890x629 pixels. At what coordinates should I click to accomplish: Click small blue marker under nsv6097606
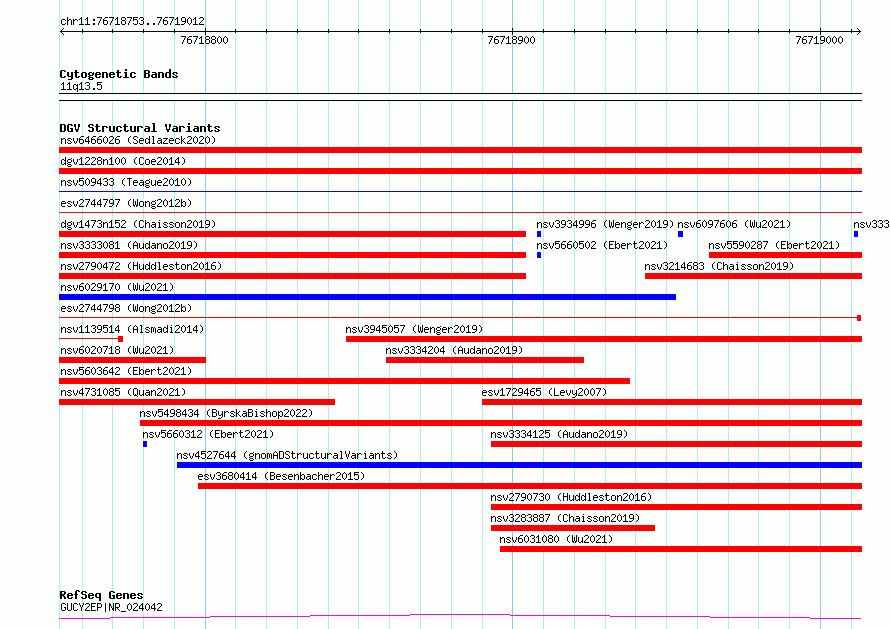[x=681, y=234]
